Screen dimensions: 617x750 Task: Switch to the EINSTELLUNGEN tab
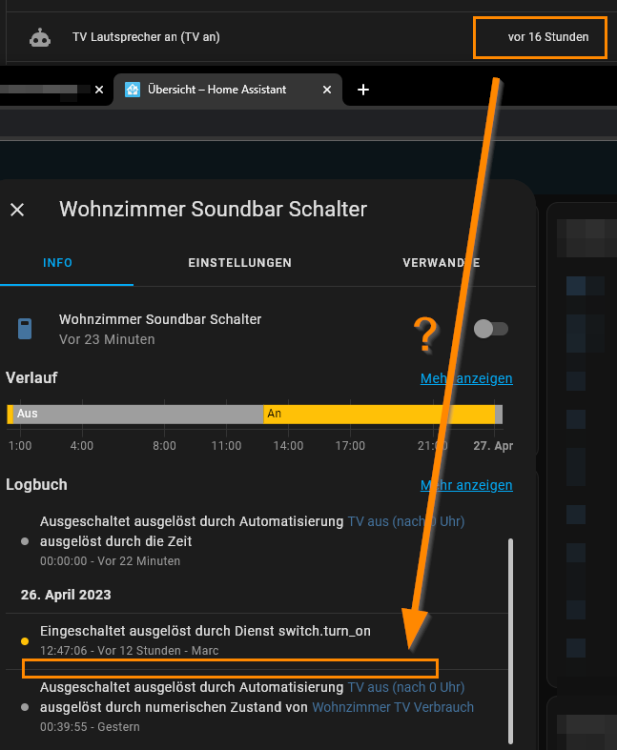[x=240, y=263]
